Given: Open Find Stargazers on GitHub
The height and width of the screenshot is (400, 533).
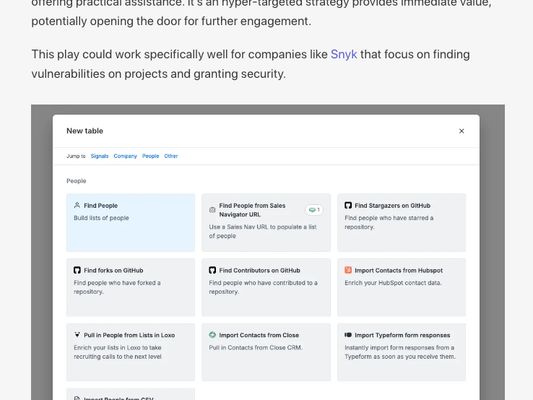Looking at the screenshot, I should (x=401, y=223).
